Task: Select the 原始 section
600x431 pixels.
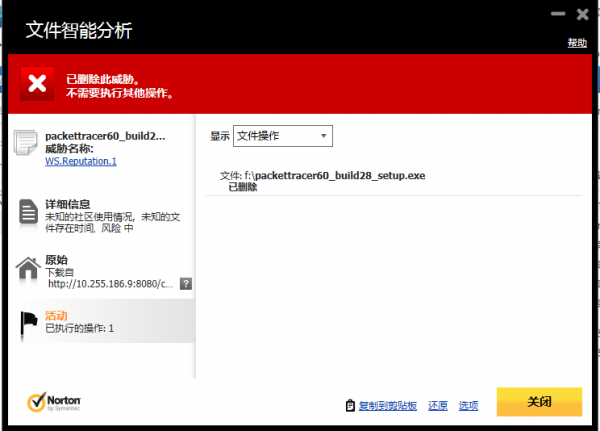Action: 102,272
